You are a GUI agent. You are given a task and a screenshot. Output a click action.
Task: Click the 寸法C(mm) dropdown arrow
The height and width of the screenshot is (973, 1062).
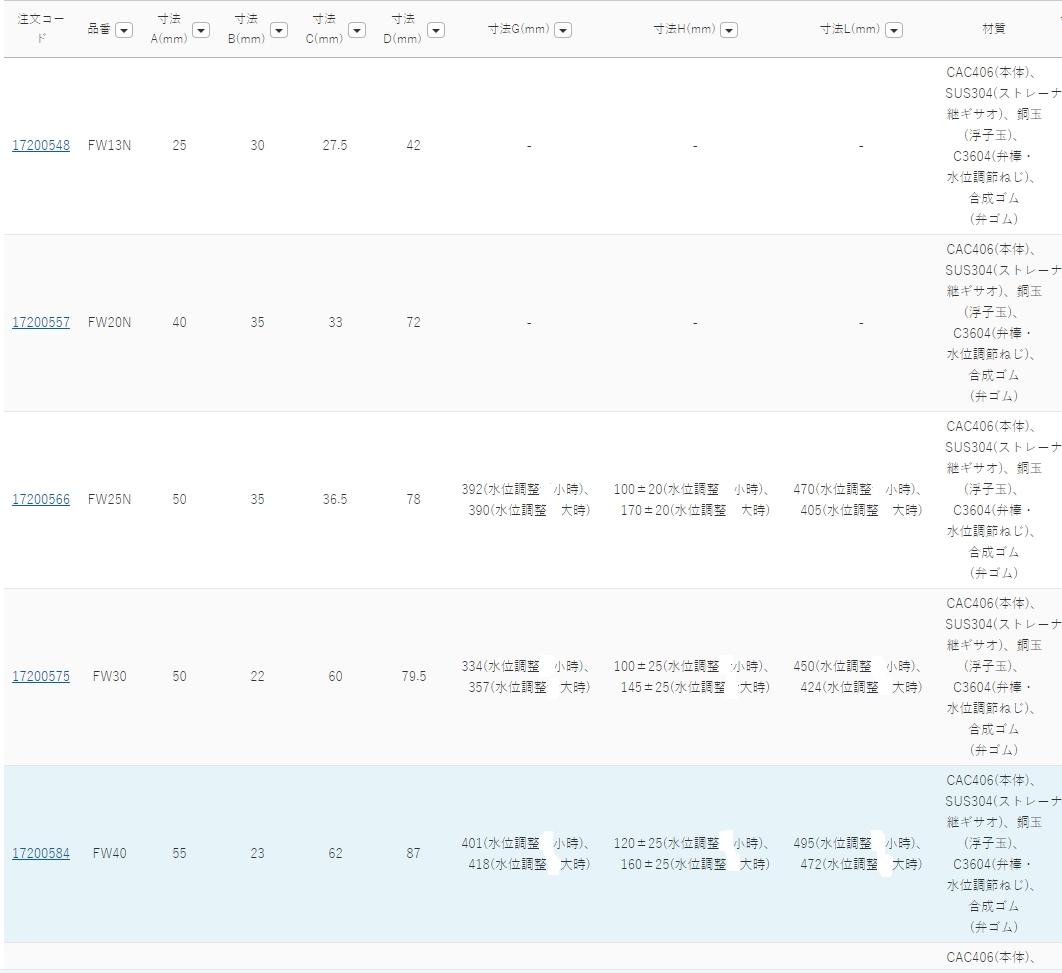(357, 30)
